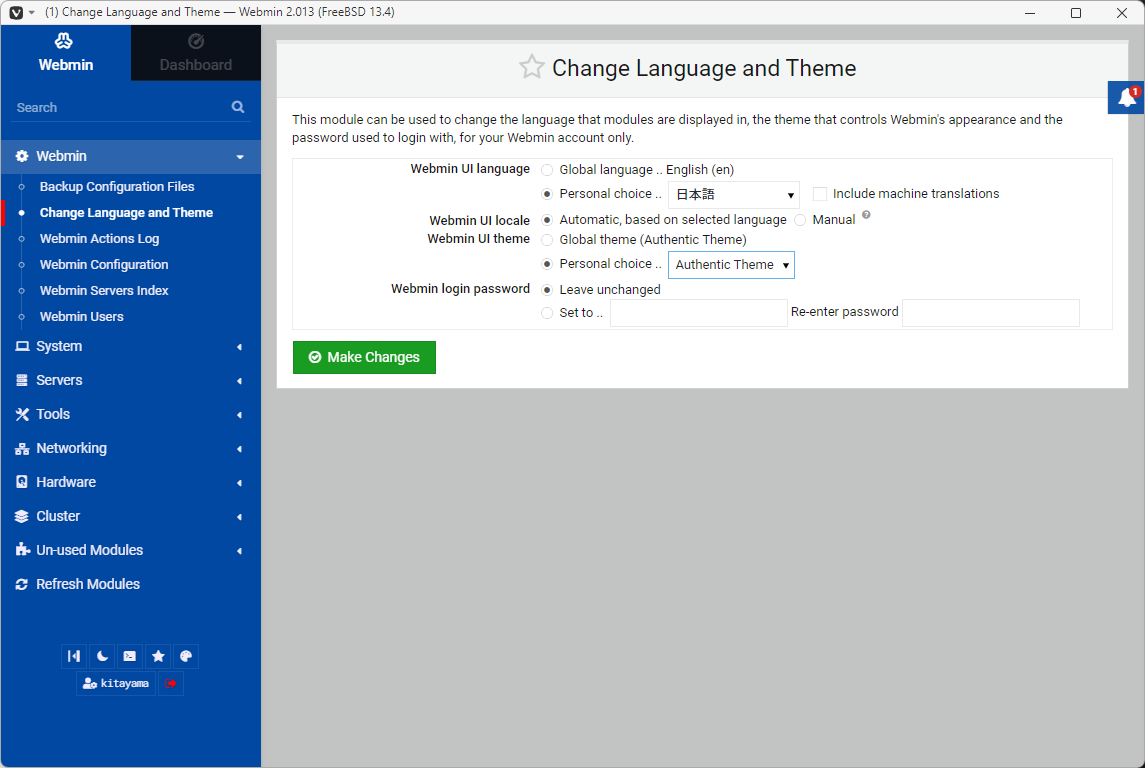Click the Servers stack icon
Screen dimensions: 1145x768
(22, 380)
